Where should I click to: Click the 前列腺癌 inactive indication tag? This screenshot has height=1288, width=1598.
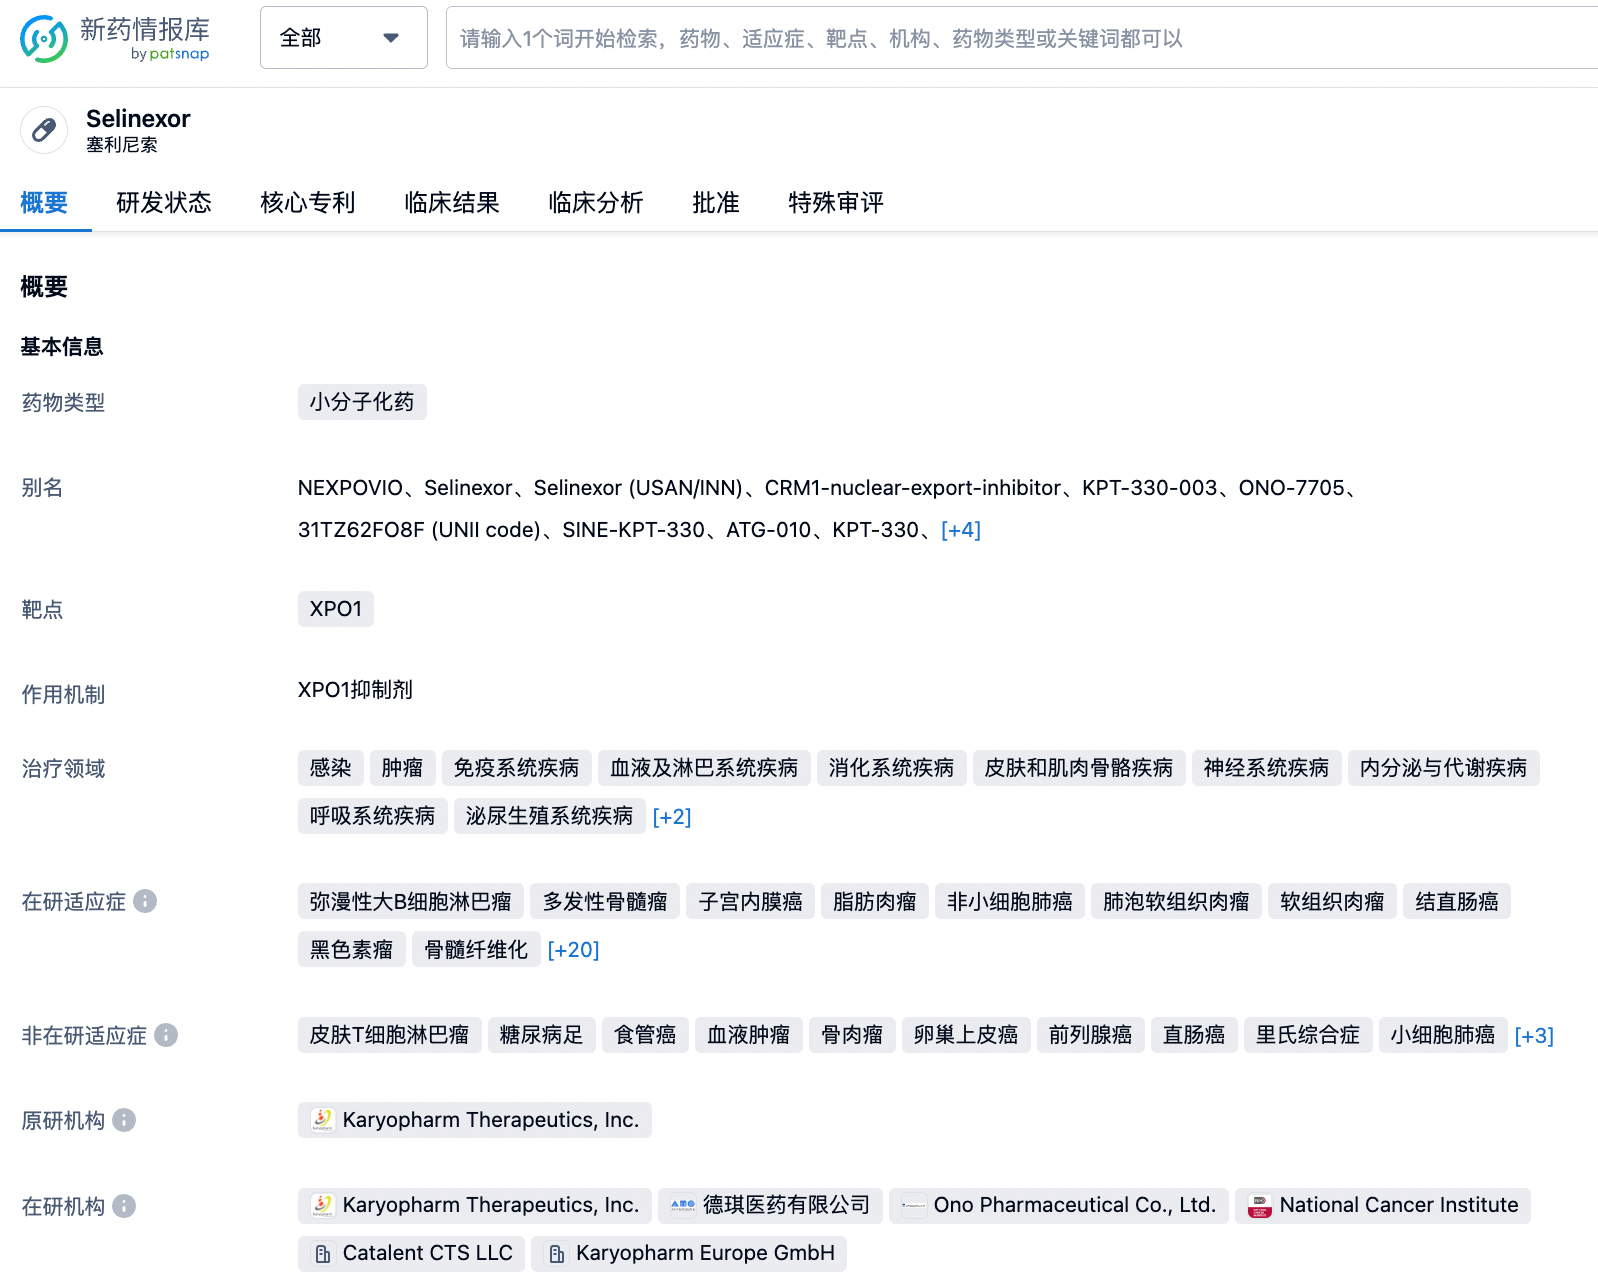[1090, 1035]
